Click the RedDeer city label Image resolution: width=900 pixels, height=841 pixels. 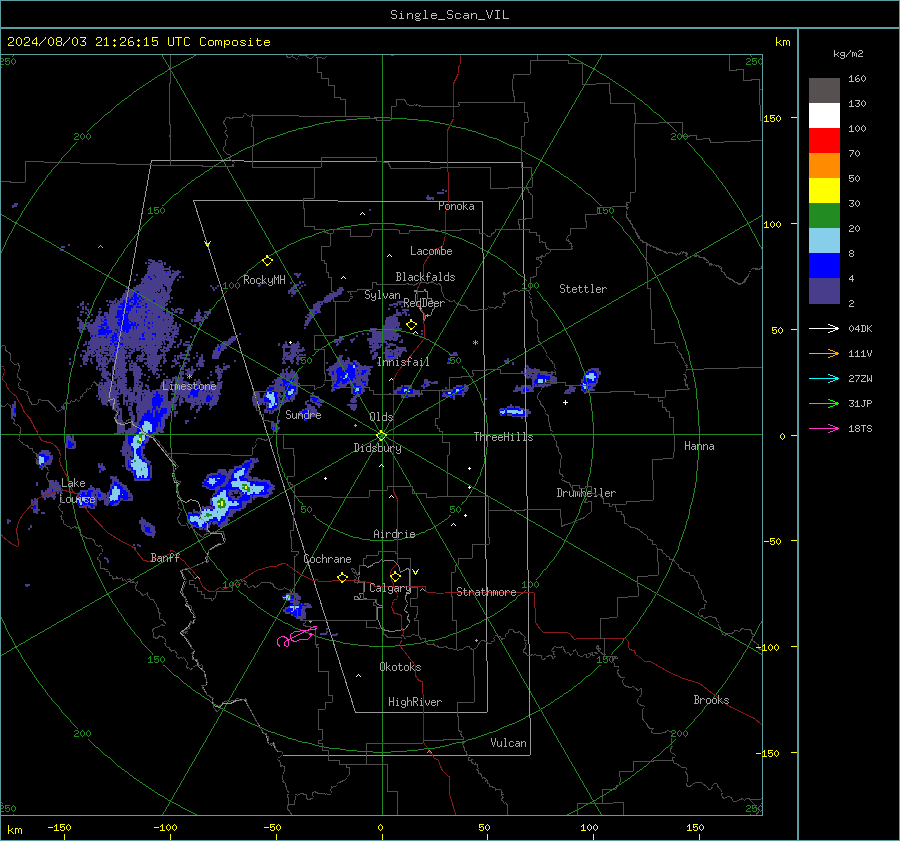point(424,303)
